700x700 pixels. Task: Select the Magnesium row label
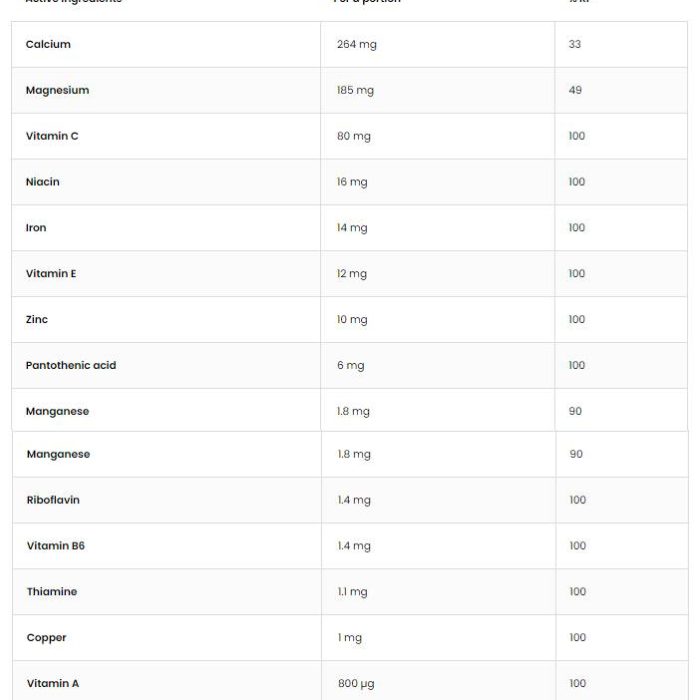click(x=58, y=90)
